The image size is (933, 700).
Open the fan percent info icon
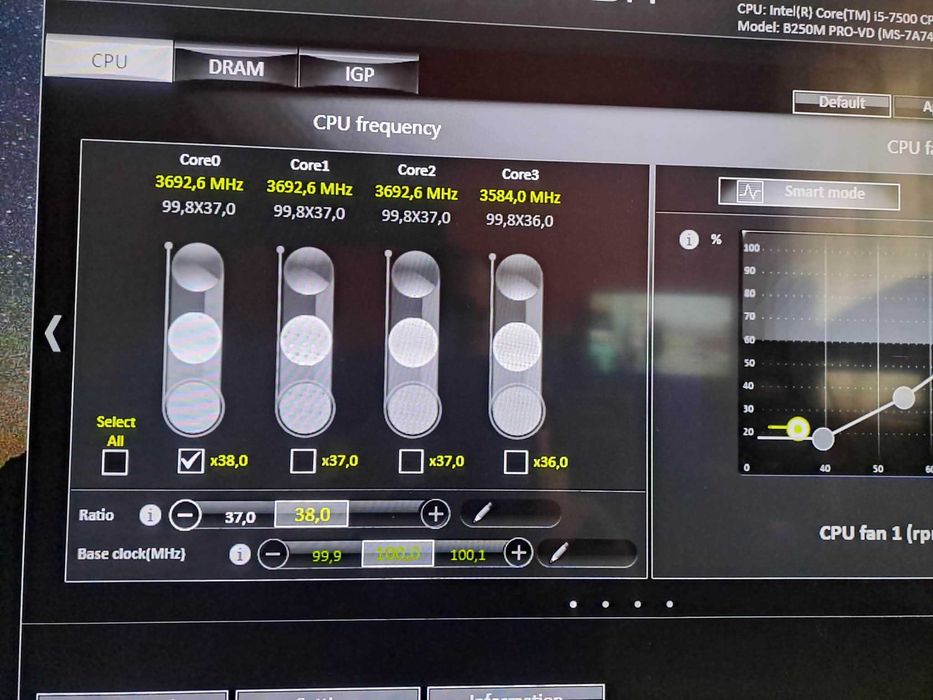pos(689,239)
